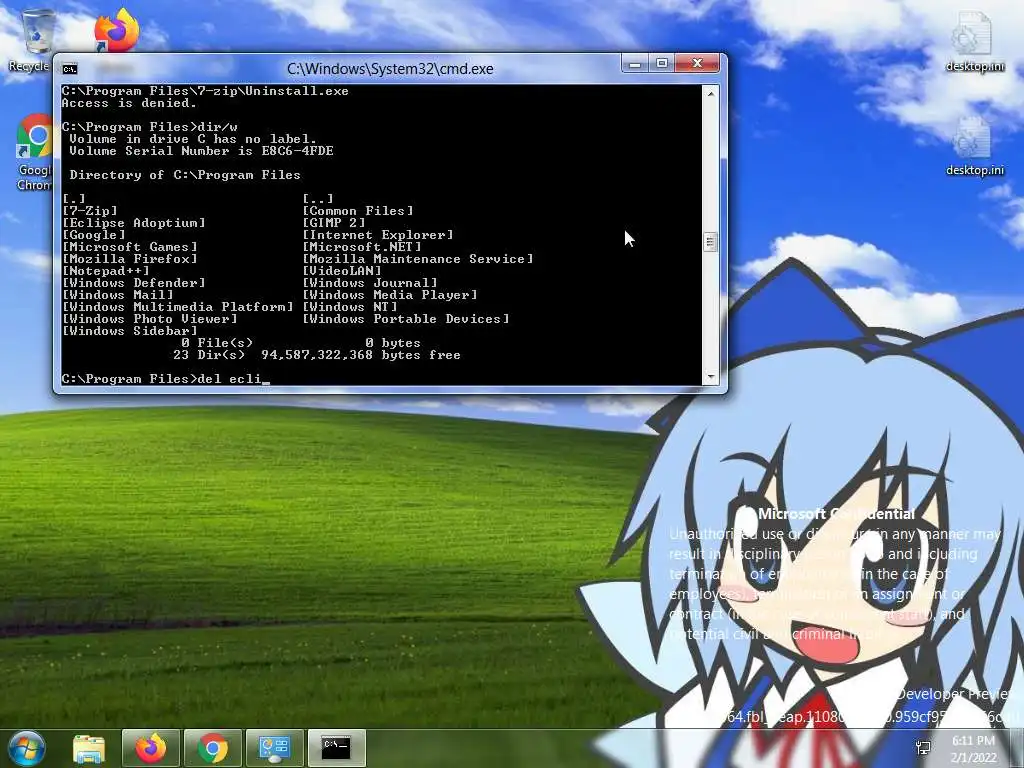The image size is (1024, 768).
Task: Select the lower desktop.ini file icon
Action: (x=974, y=145)
